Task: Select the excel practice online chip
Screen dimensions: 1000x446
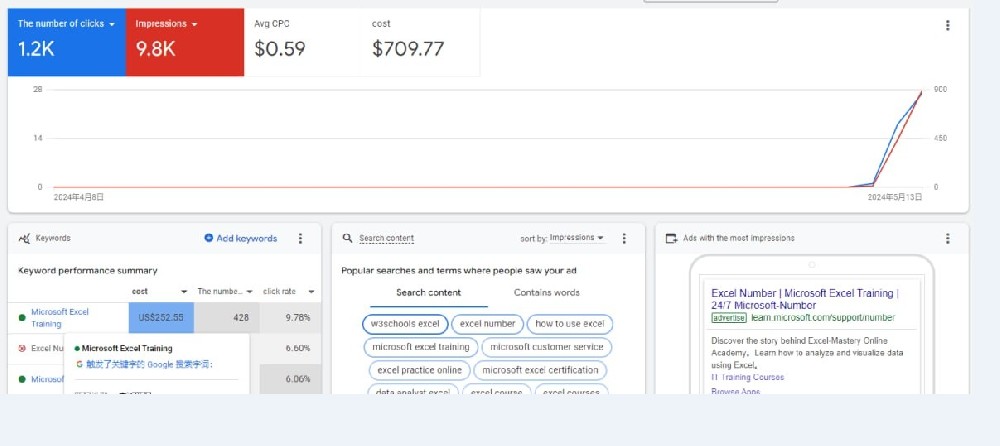Action: point(420,370)
